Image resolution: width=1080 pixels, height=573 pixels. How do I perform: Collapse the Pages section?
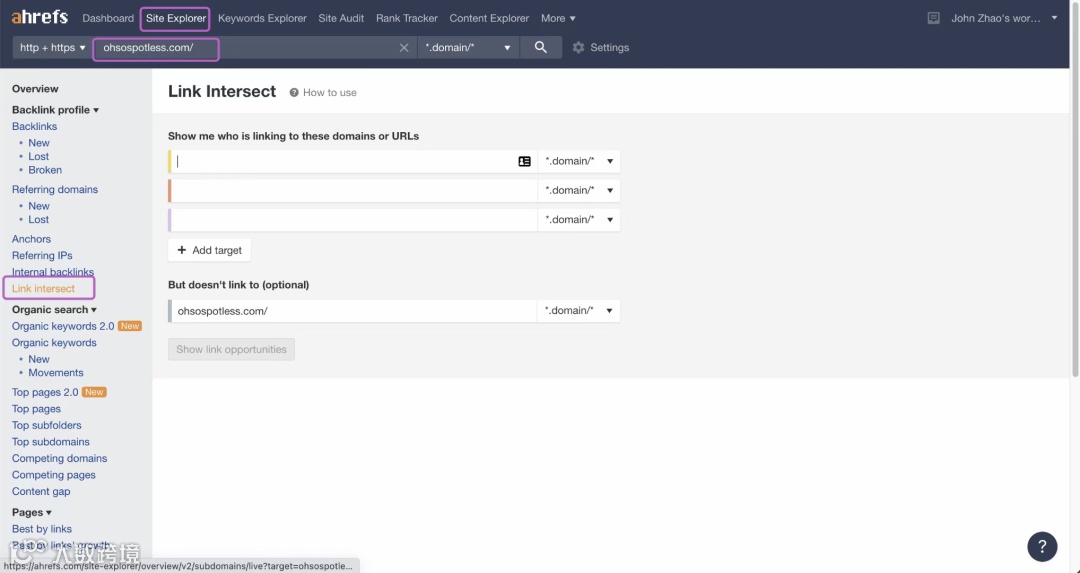click(32, 512)
